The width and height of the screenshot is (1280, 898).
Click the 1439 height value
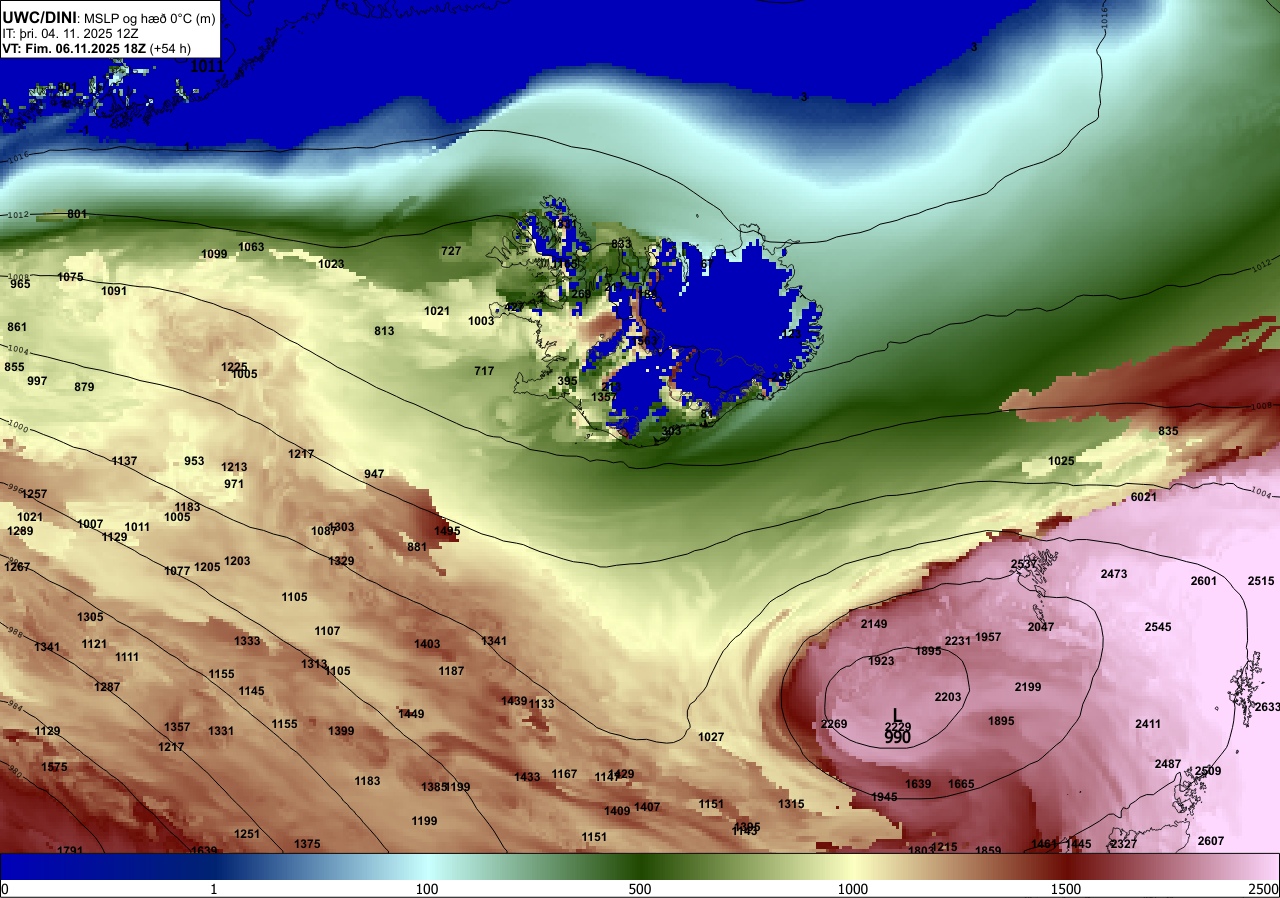514,701
